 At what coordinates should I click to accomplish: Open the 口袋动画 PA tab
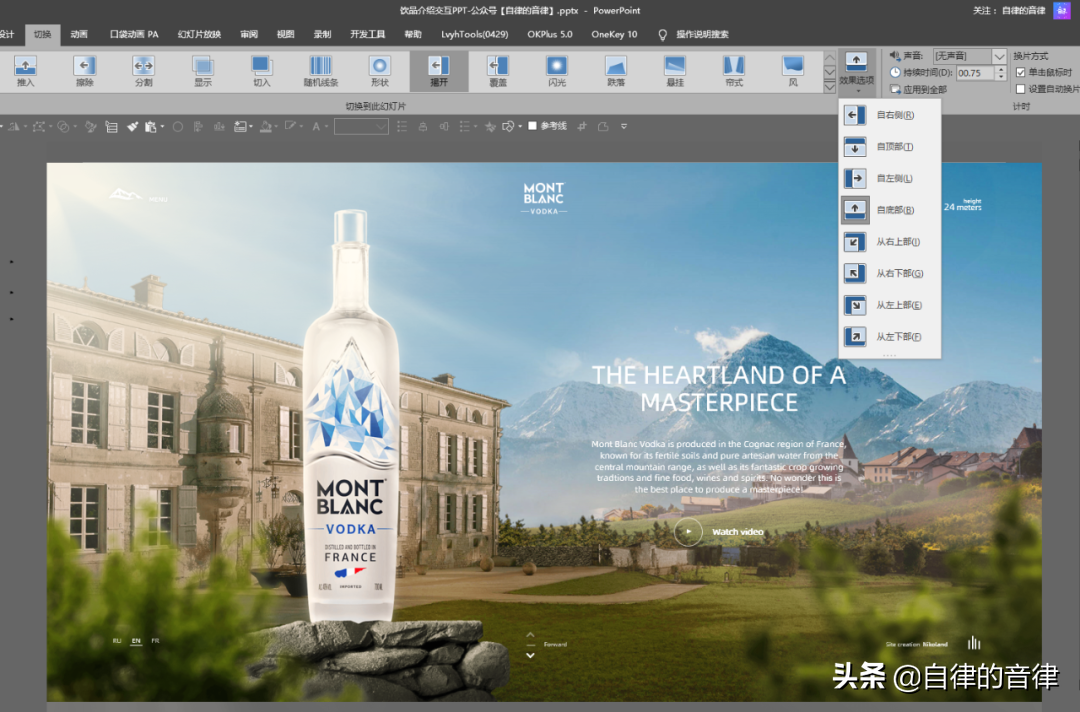click(134, 34)
